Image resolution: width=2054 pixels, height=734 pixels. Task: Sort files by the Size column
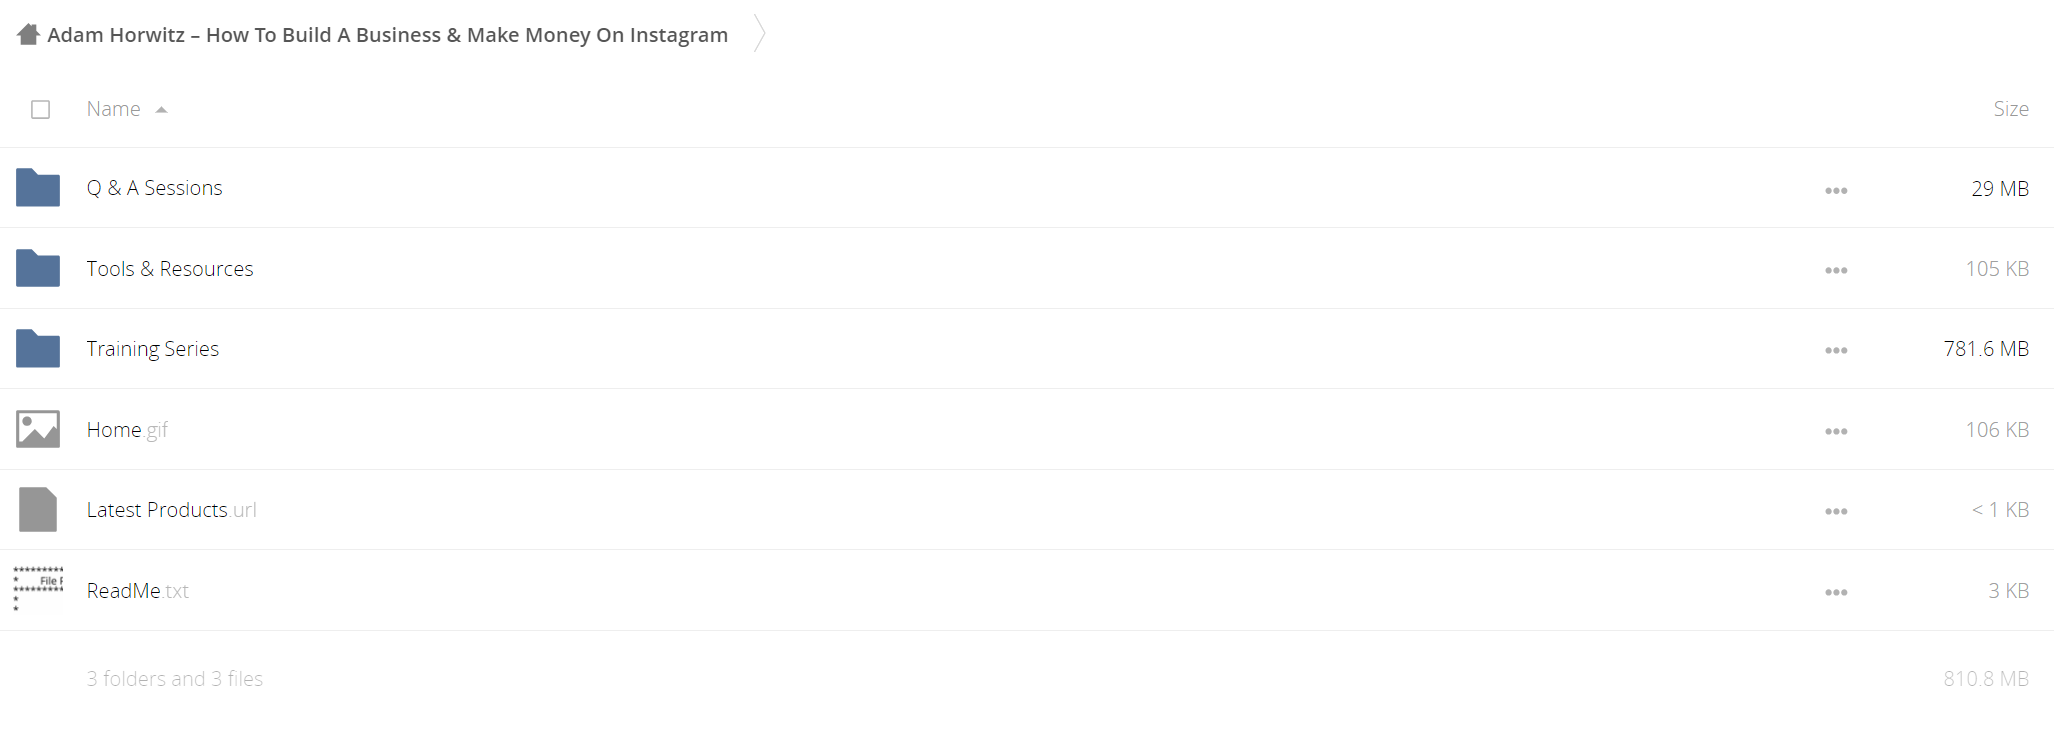click(2011, 109)
